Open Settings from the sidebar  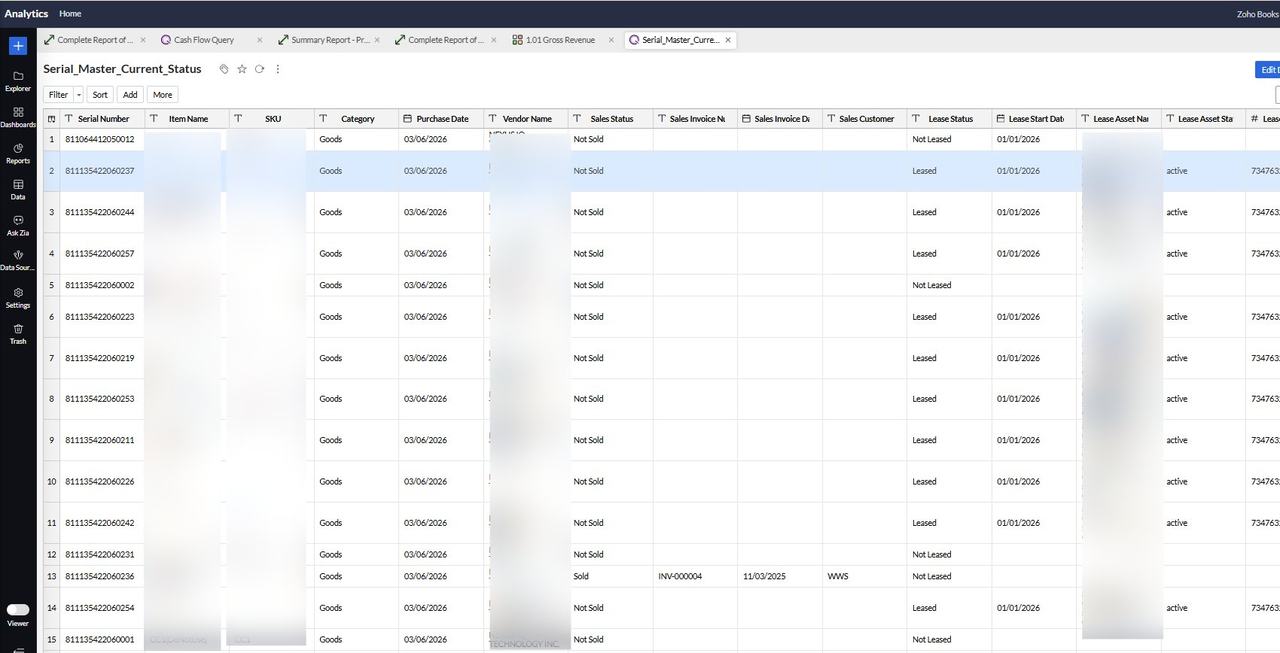[18, 298]
